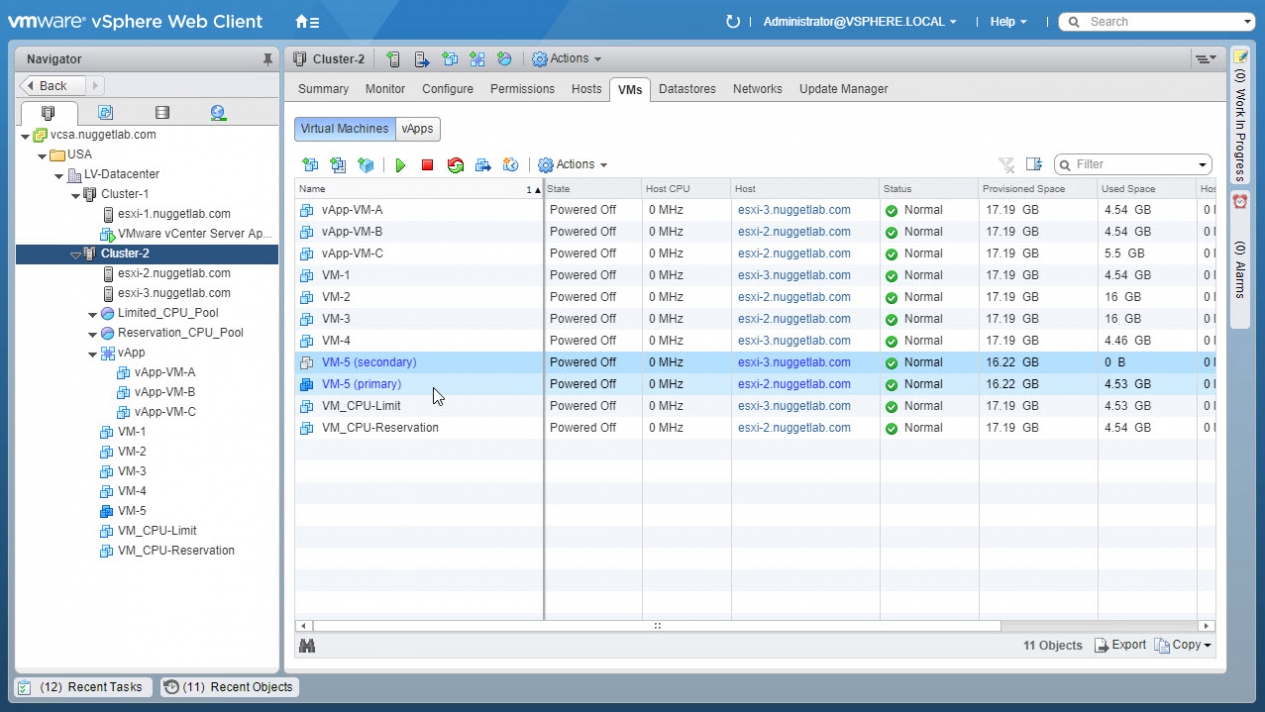This screenshot has height=712, width=1265.
Task: Pin the Navigator panel
Action: (x=267, y=59)
